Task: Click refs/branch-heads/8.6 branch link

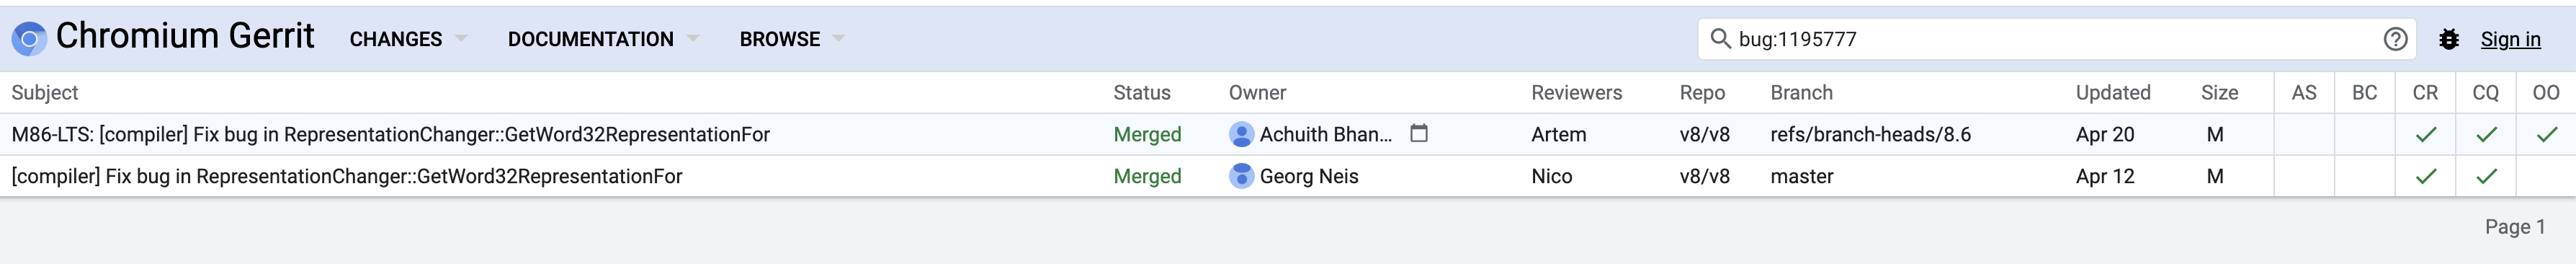Action: coord(1870,134)
